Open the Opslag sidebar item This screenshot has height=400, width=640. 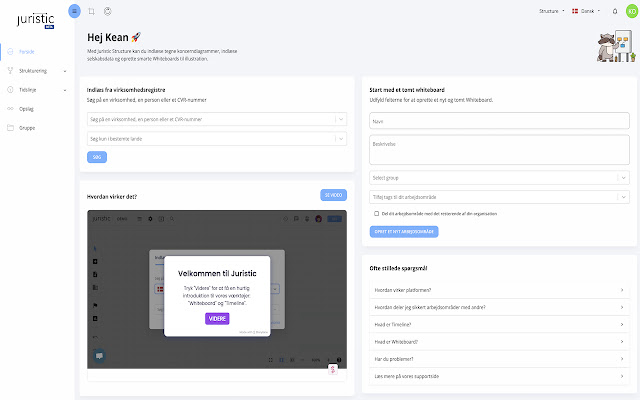[26, 109]
